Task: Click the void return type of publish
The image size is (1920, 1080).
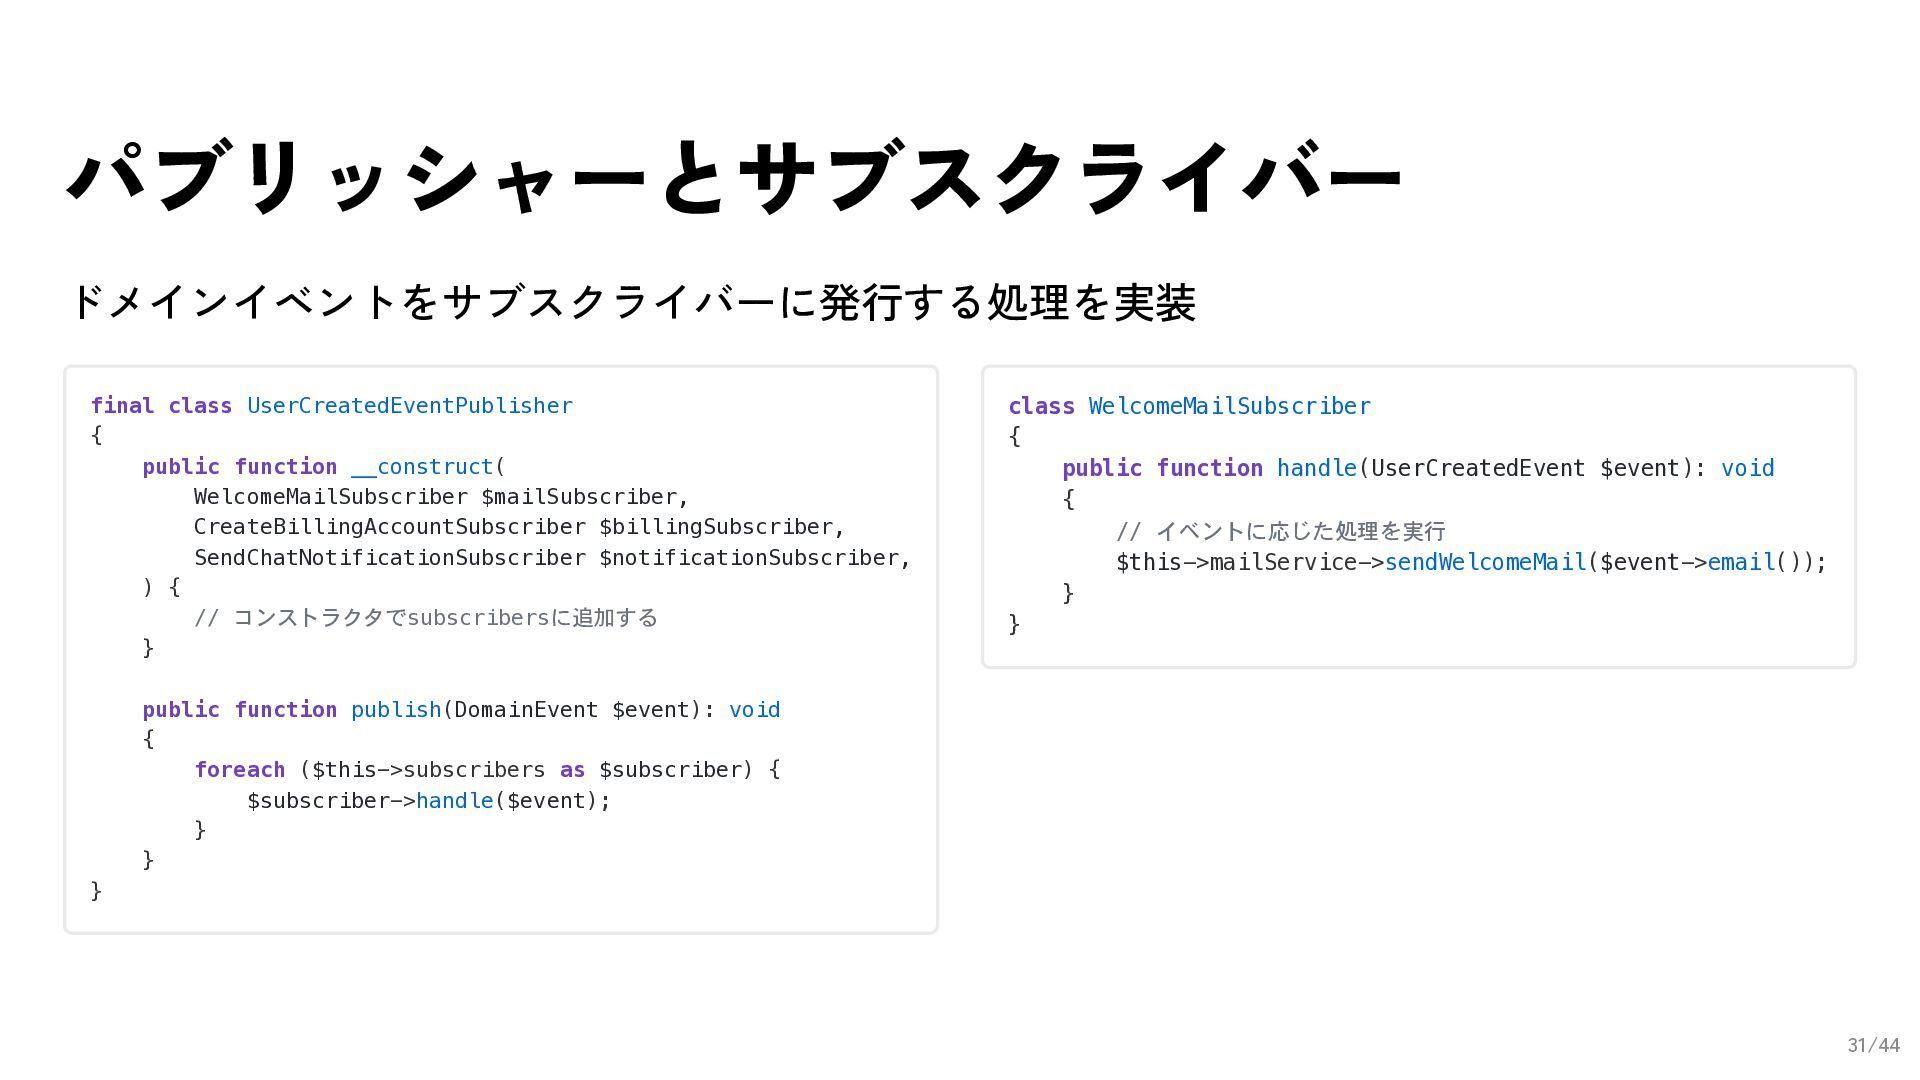Action: (754, 710)
